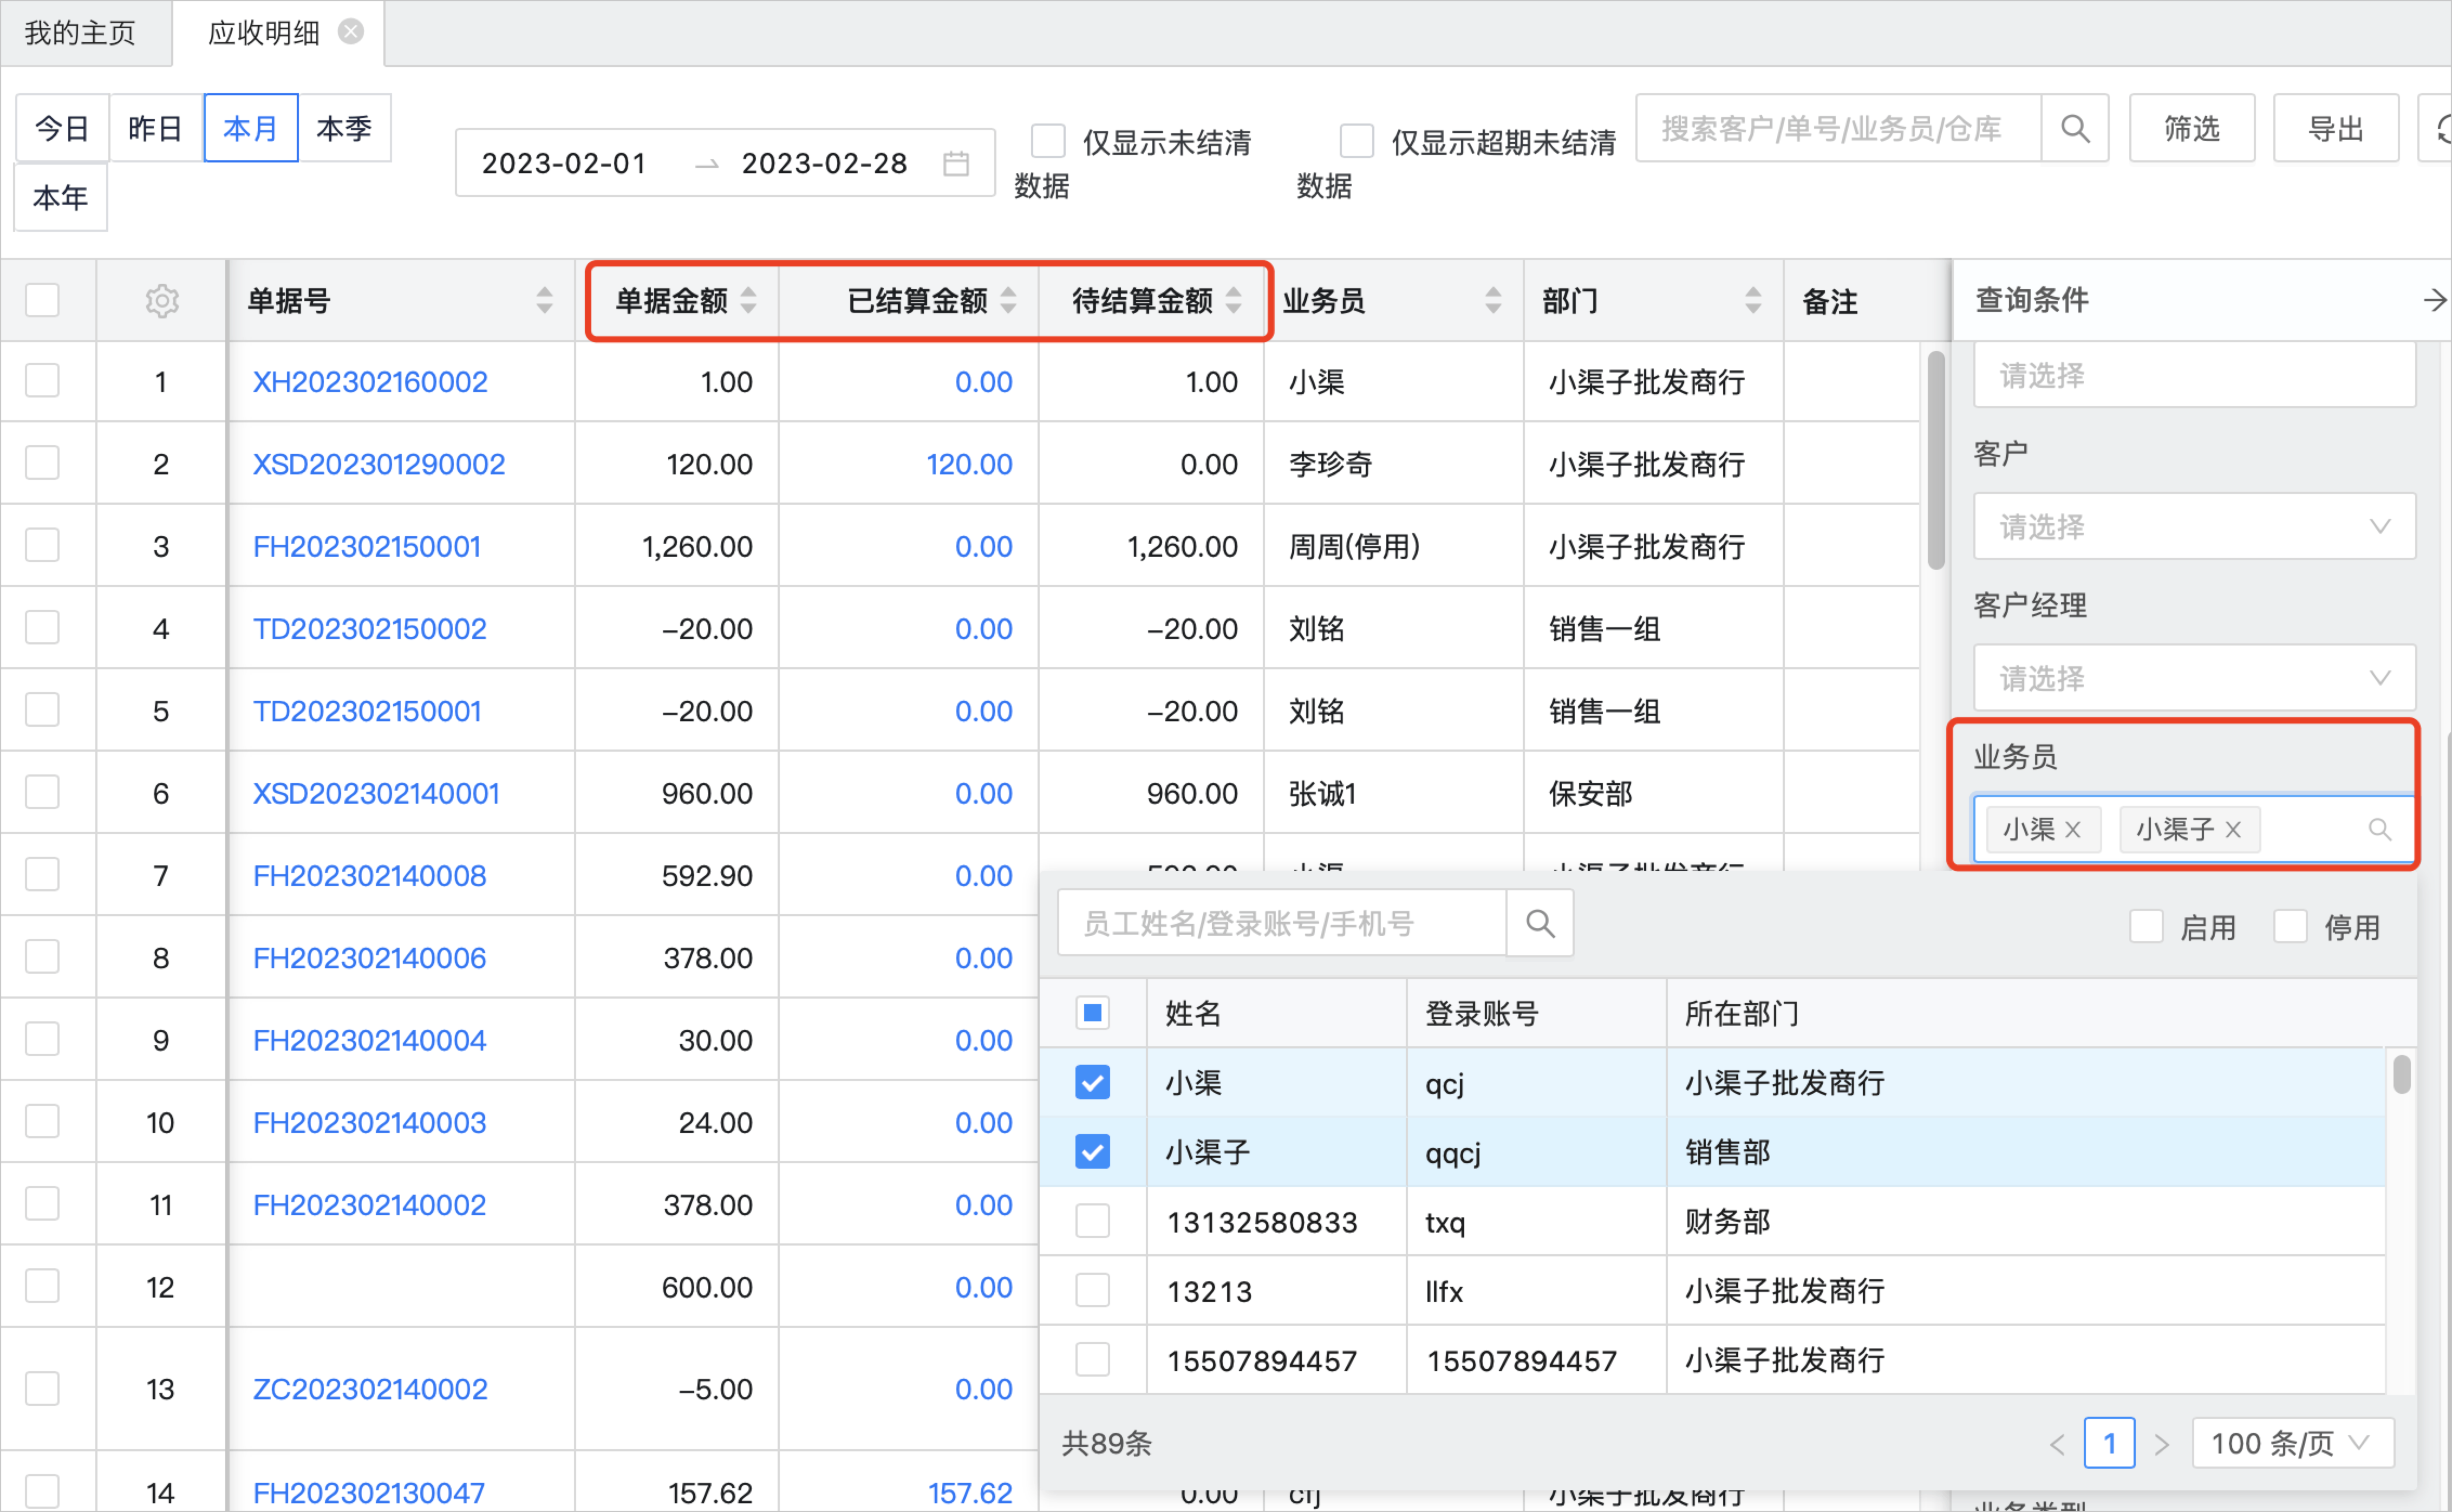The image size is (2452, 1512).
Task: Click the main table vertical scrollbar
Action: (x=1936, y=460)
